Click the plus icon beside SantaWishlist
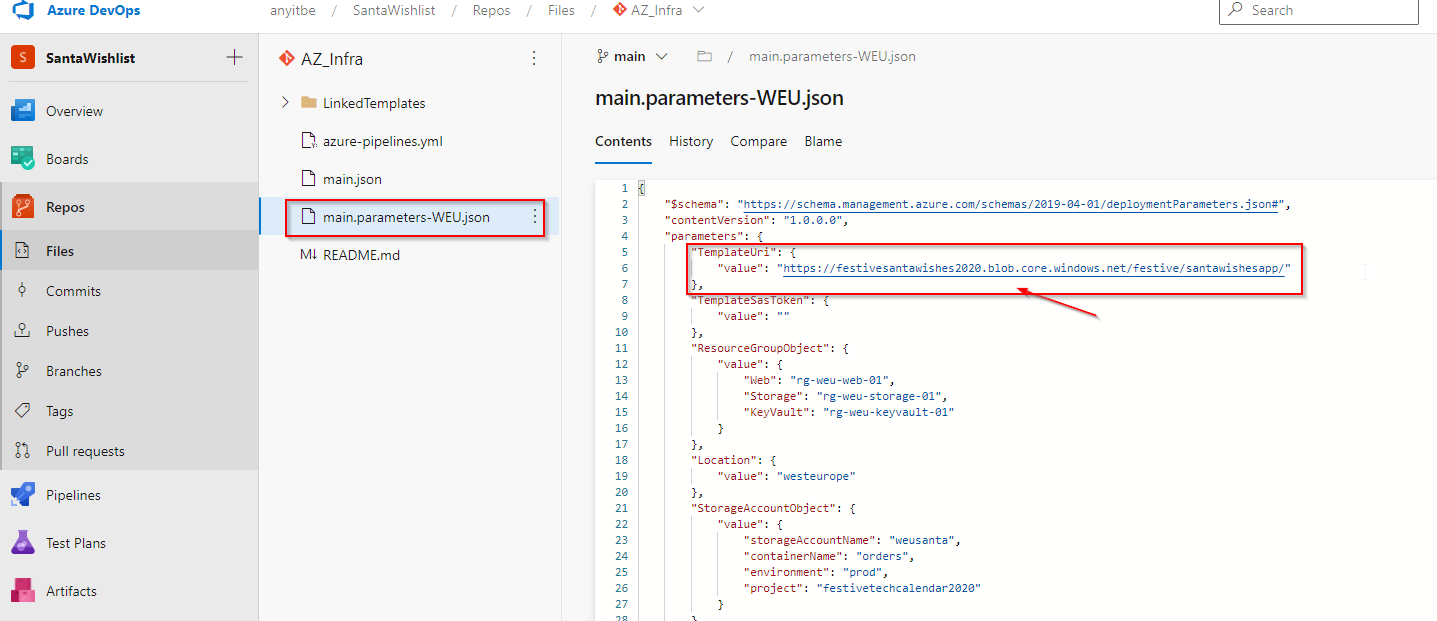Image resolution: width=1437 pixels, height=621 pixels. coord(235,57)
